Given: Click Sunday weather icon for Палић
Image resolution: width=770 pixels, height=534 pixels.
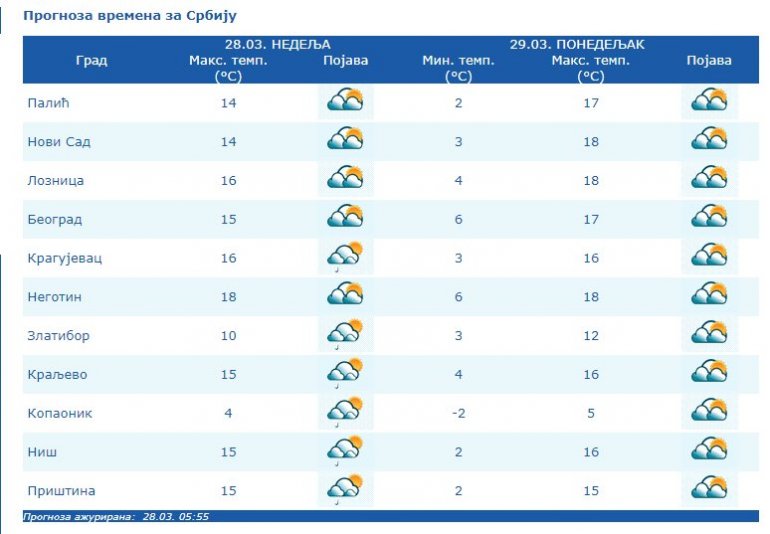Looking at the screenshot, I should click(x=345, y=102).
